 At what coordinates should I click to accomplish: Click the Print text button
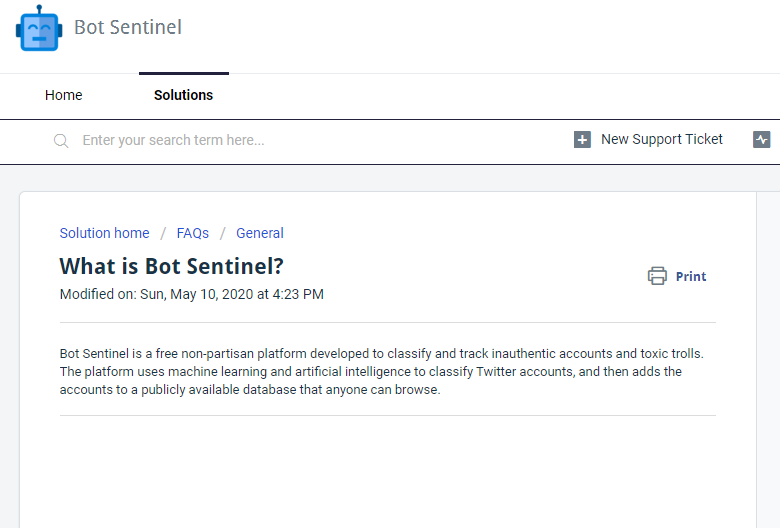tap(691, 276)
